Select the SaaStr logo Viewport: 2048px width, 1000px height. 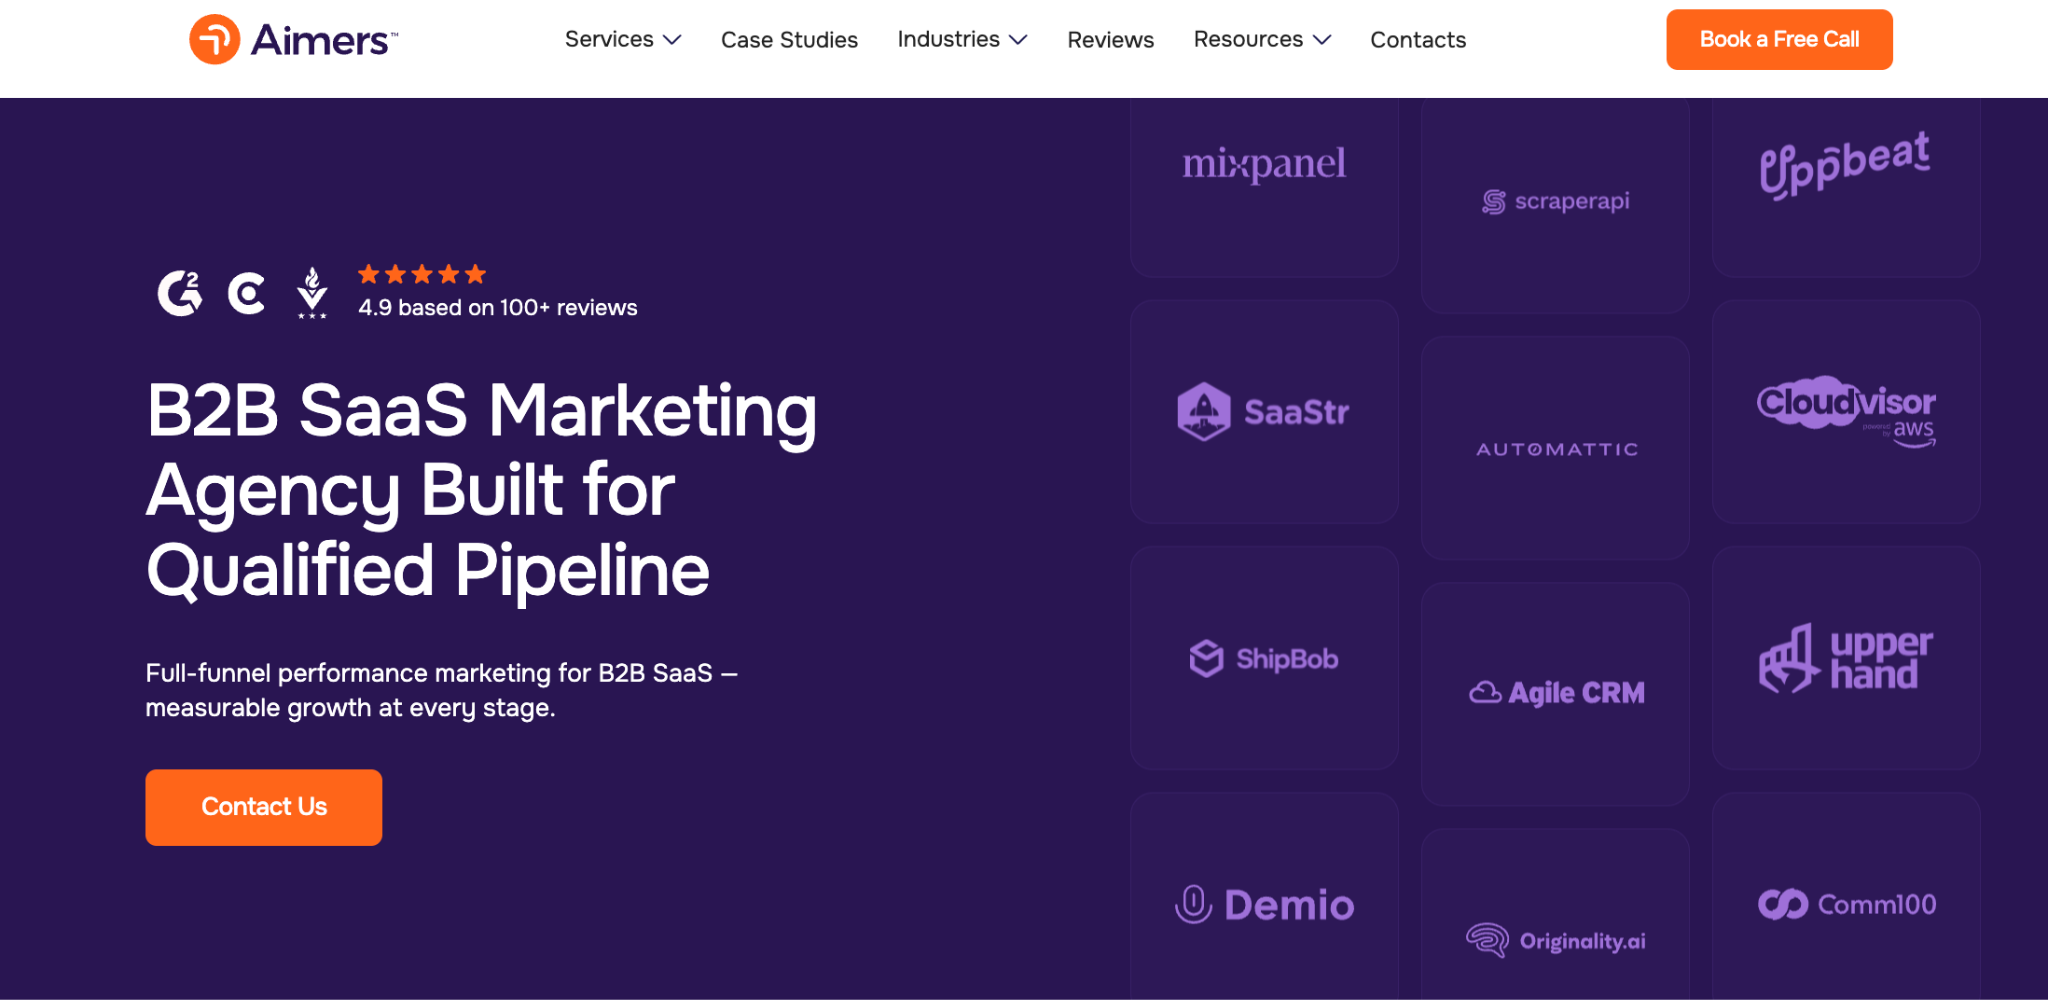[x=1264, y=411]
